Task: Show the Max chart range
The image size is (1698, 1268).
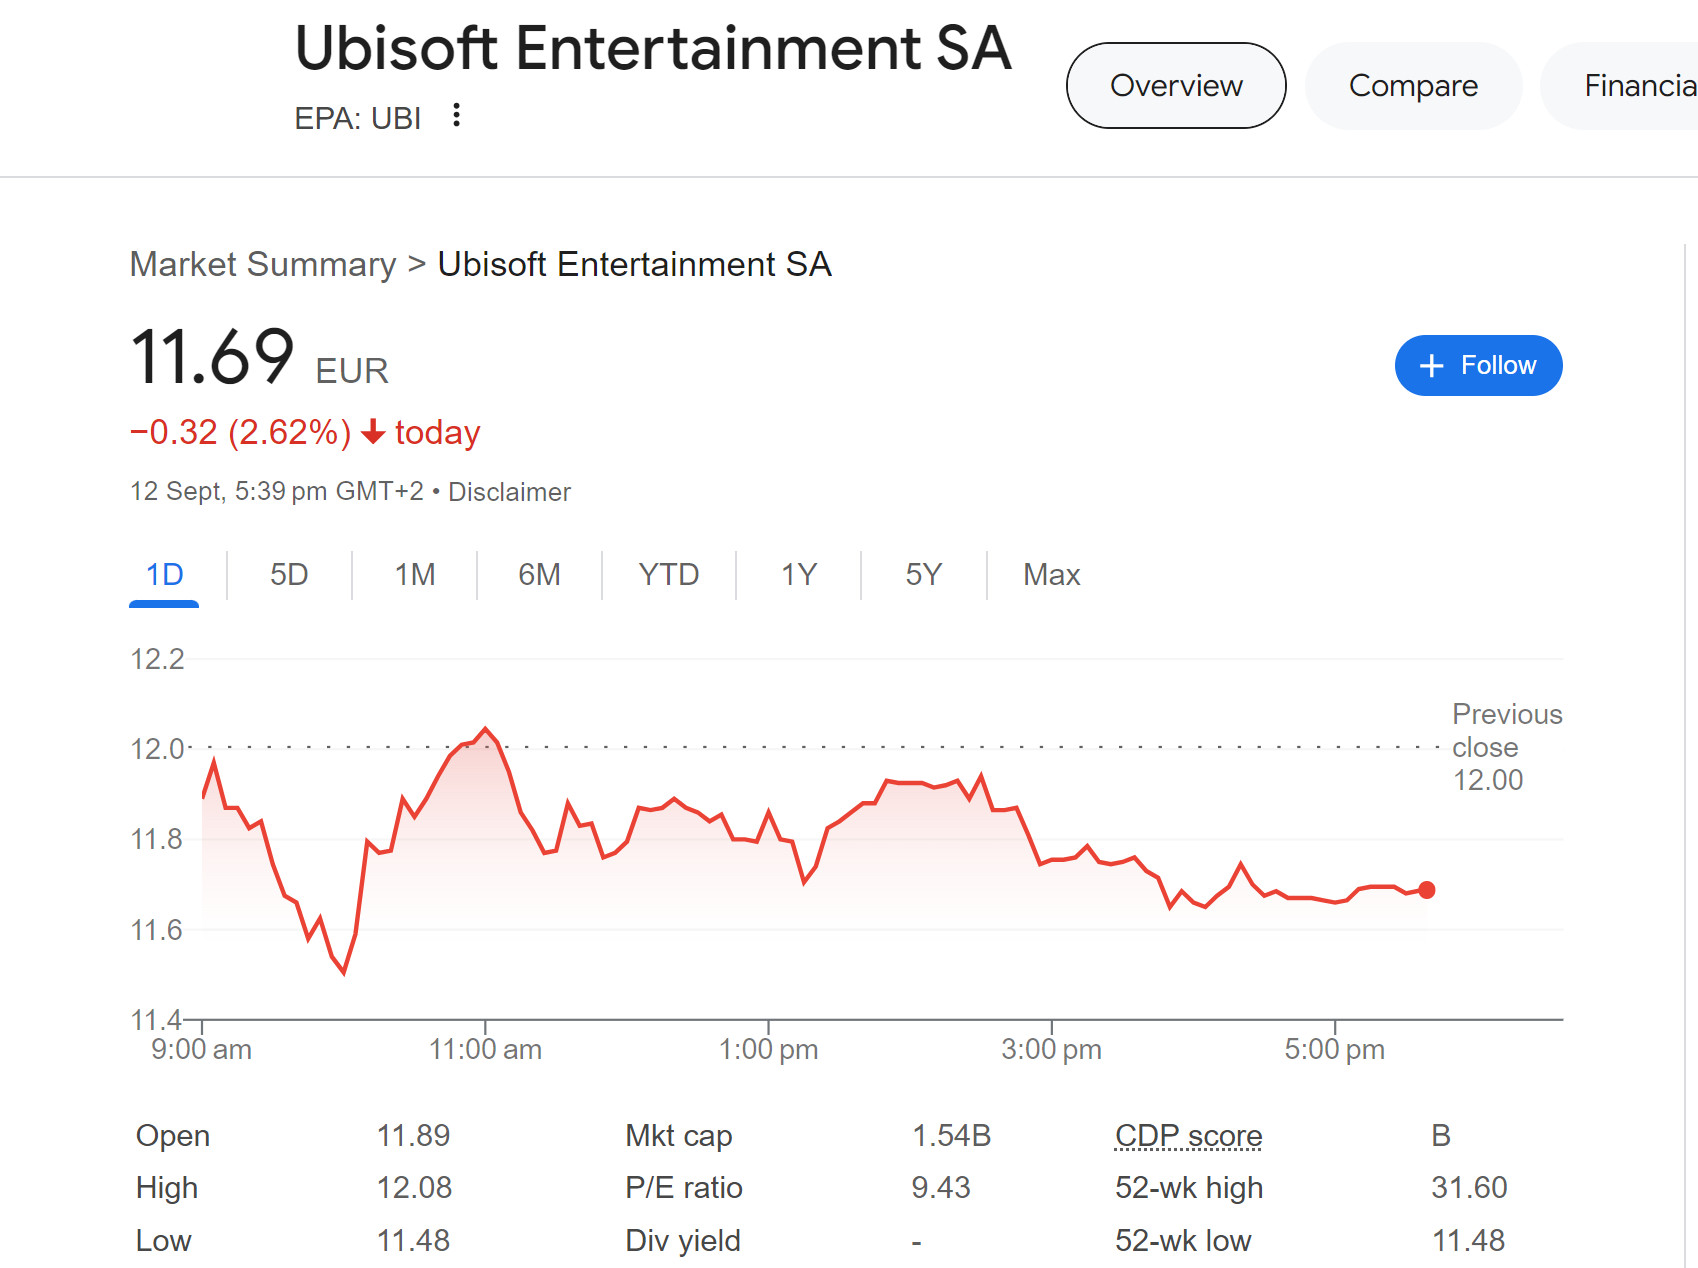Action: 1051,575
